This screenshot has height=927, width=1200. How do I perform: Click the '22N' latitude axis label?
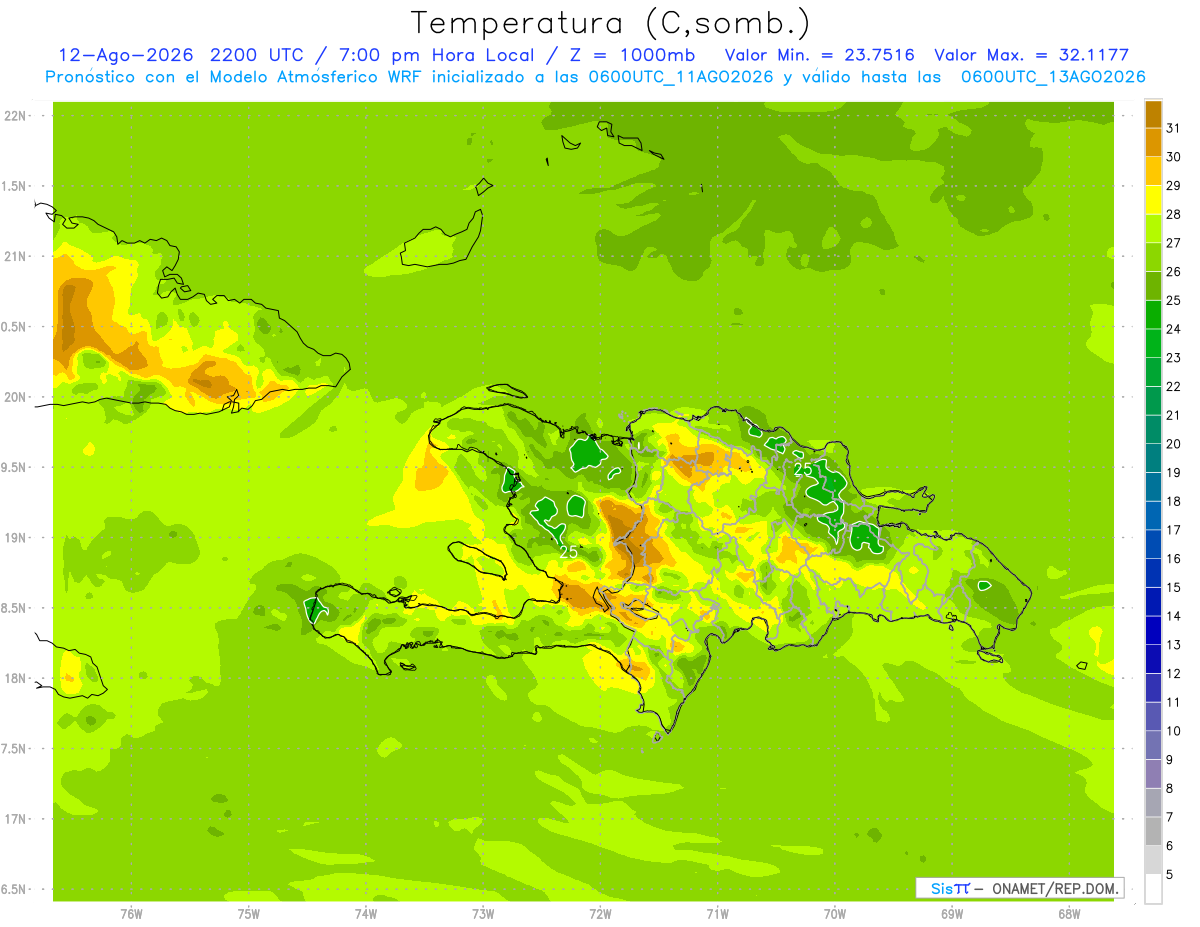15,115
